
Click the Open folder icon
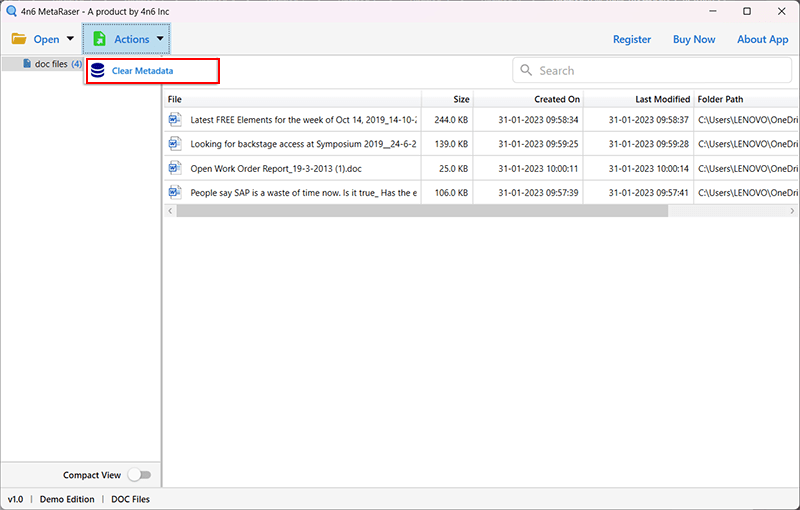[19, 39]
